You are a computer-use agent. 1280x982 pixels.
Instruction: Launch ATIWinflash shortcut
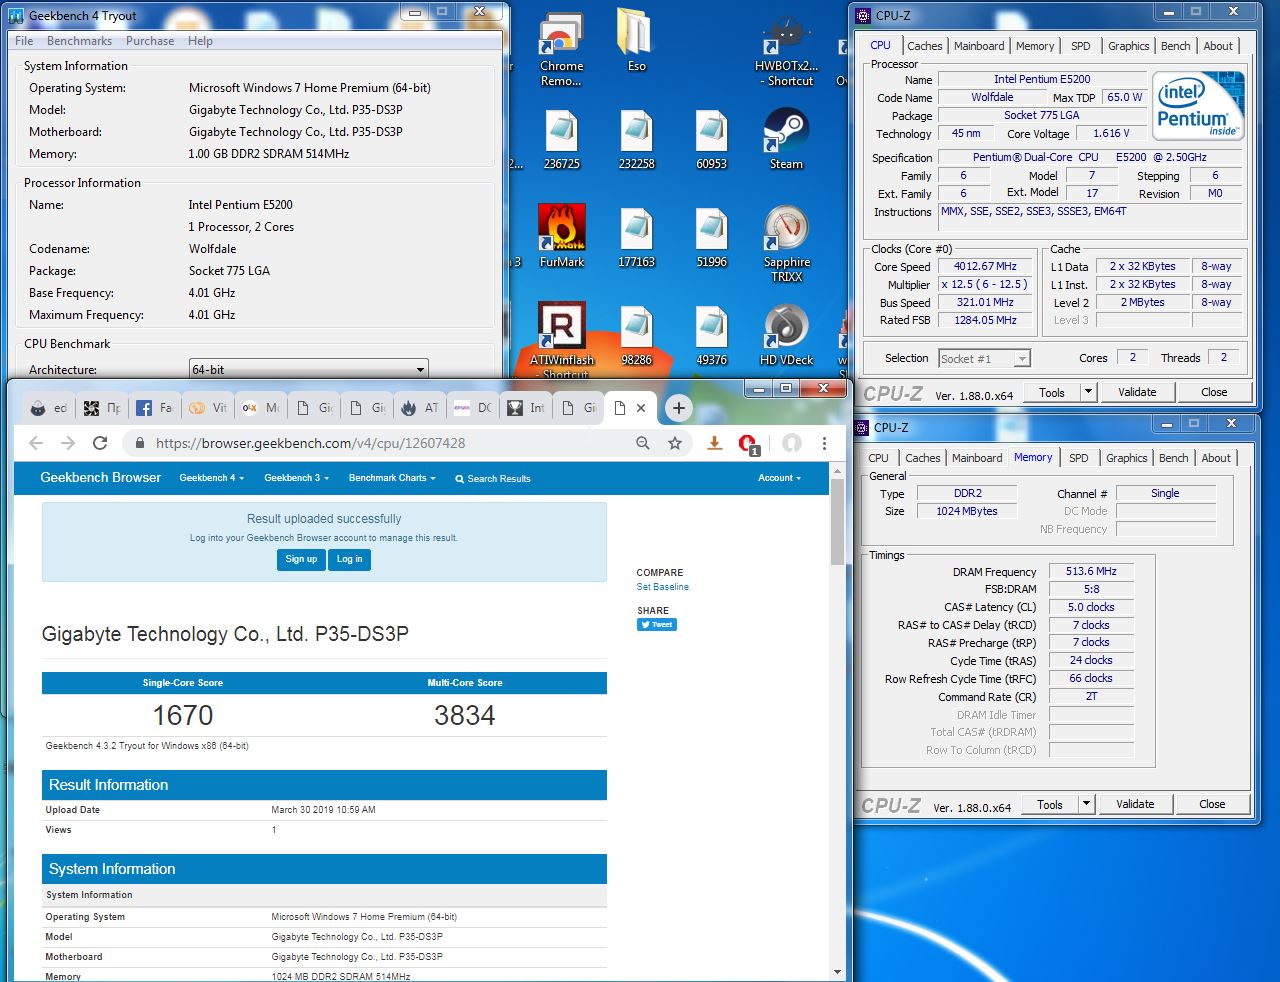(x=561, y=340)
